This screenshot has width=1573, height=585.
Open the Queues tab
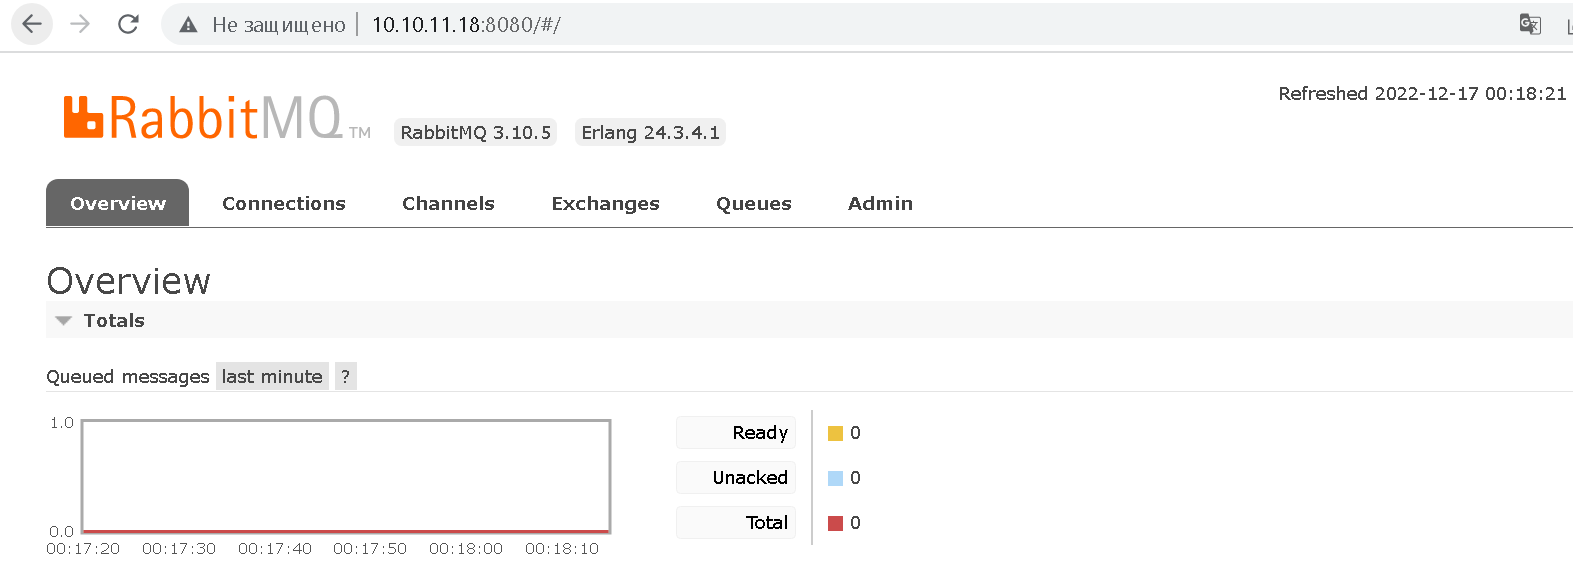coord(753,204)
